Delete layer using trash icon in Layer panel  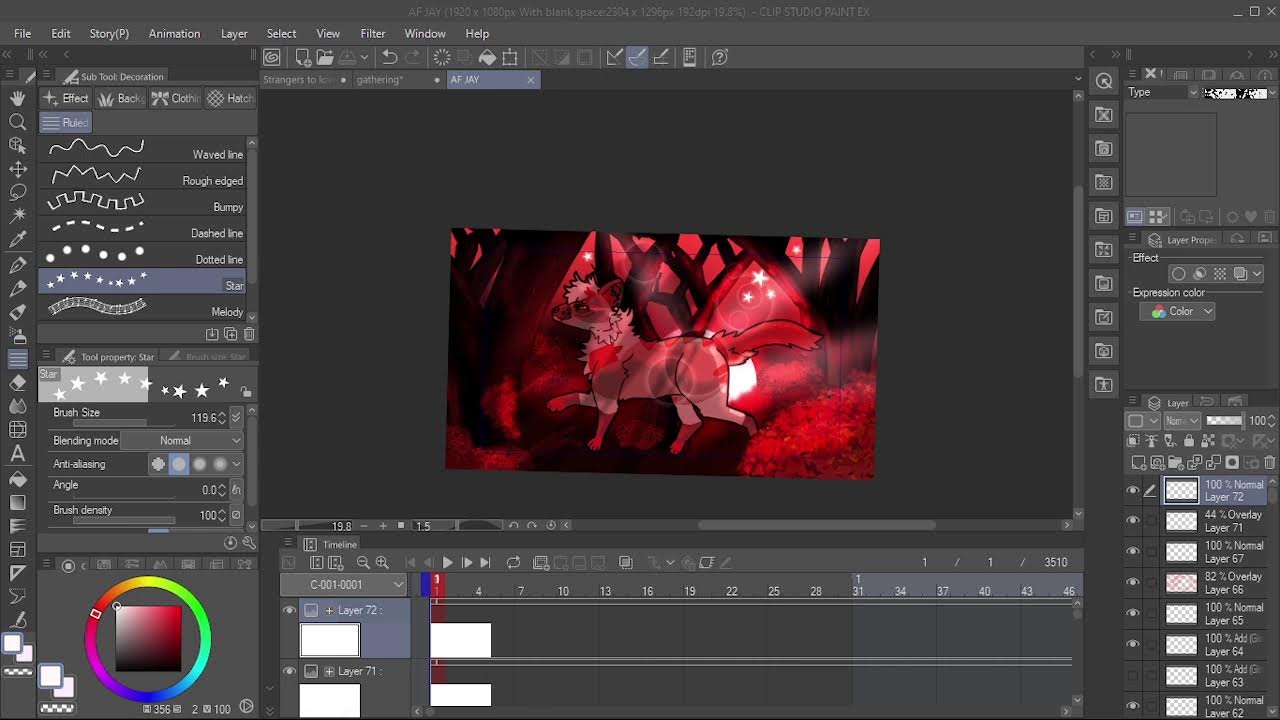[x=1270, y=462]
